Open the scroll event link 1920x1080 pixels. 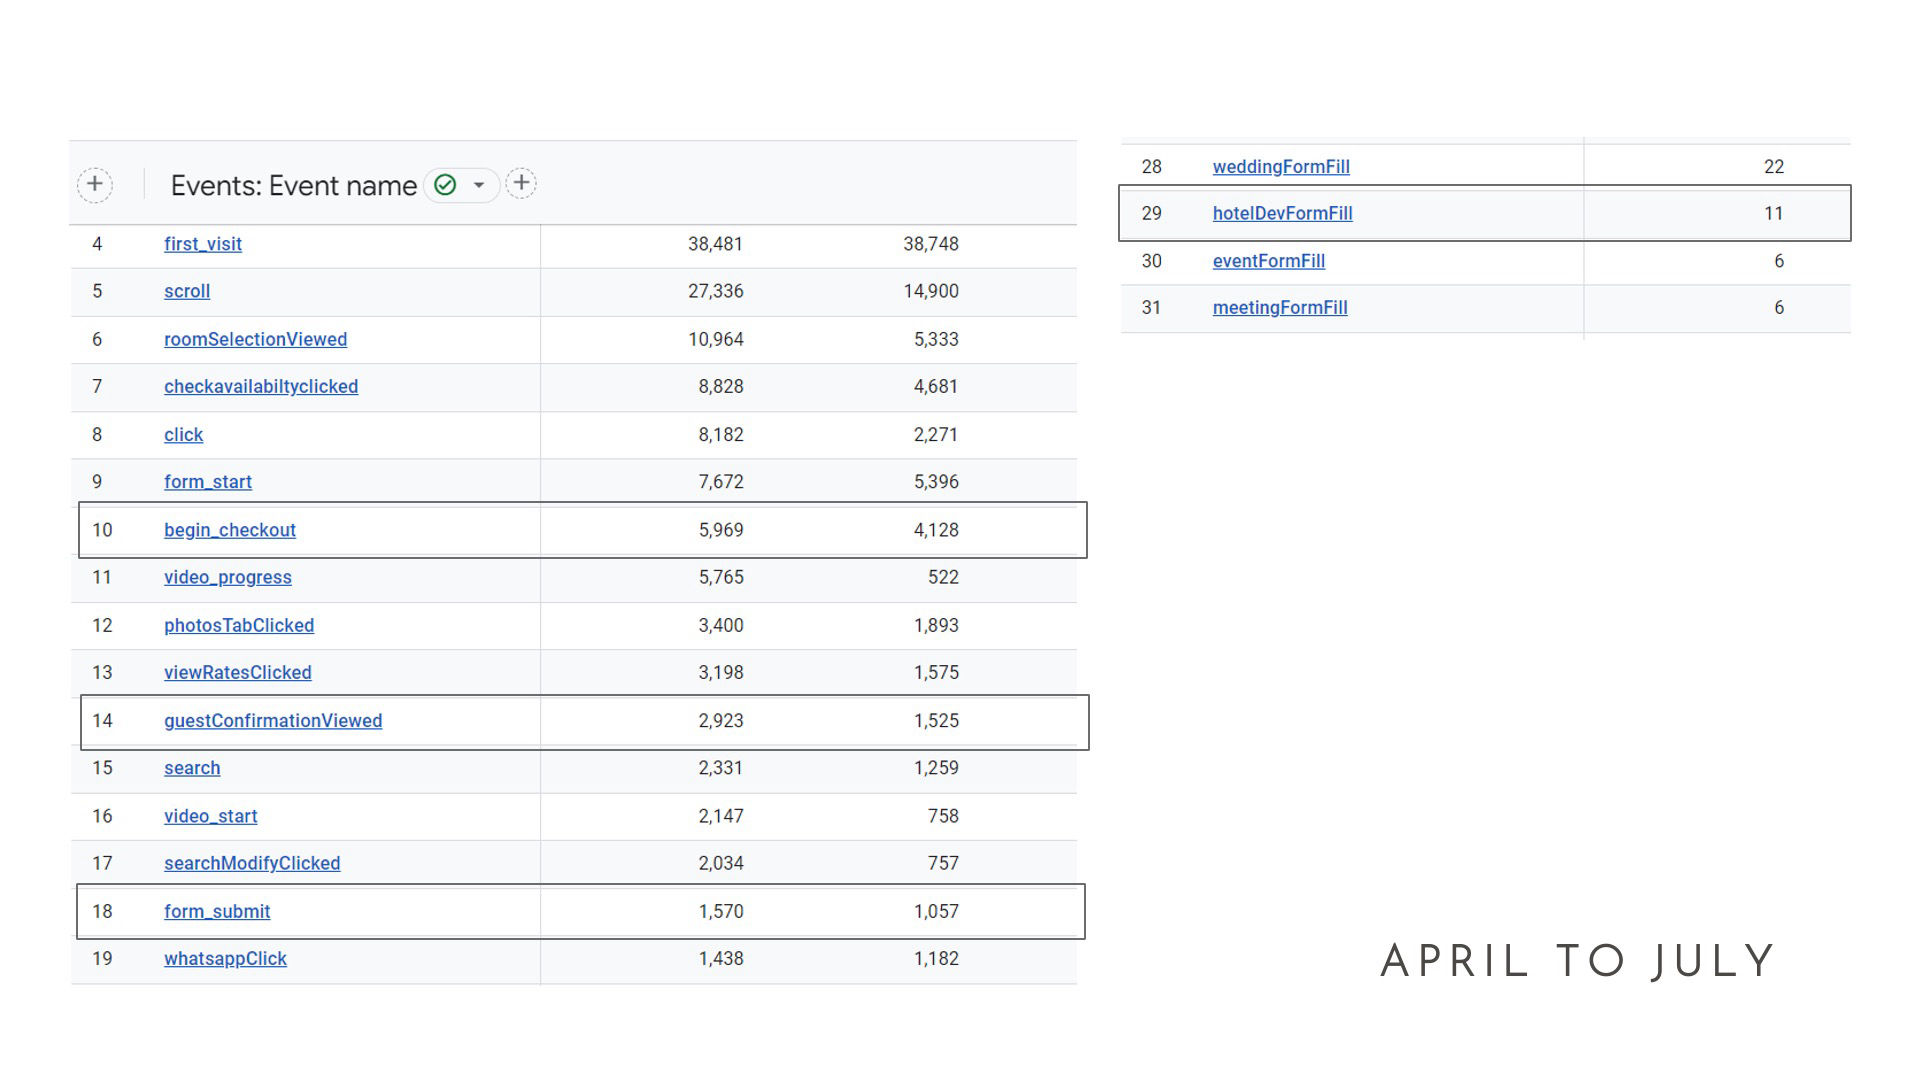click(187, 291)
